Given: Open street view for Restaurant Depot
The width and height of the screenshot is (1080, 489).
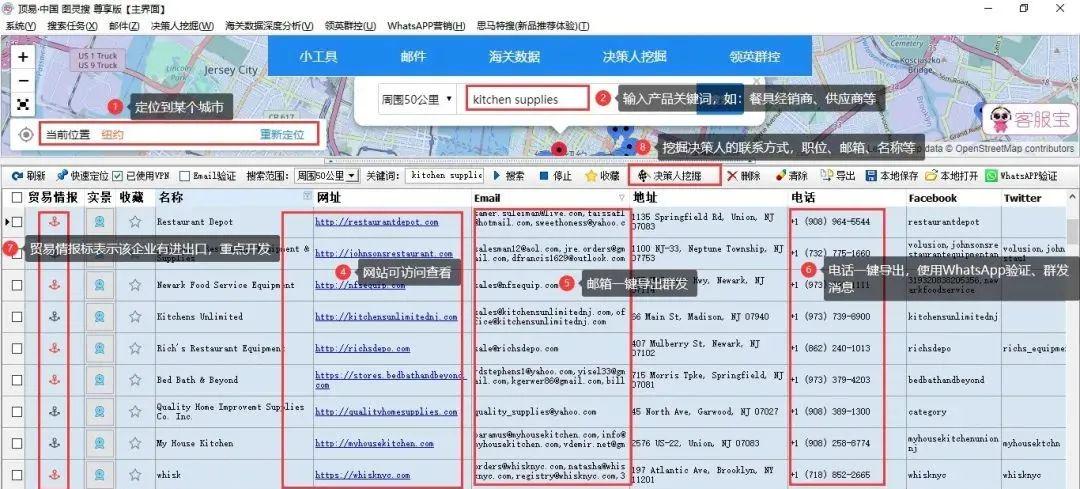Looking at the screenshot, I should (100, 222).
